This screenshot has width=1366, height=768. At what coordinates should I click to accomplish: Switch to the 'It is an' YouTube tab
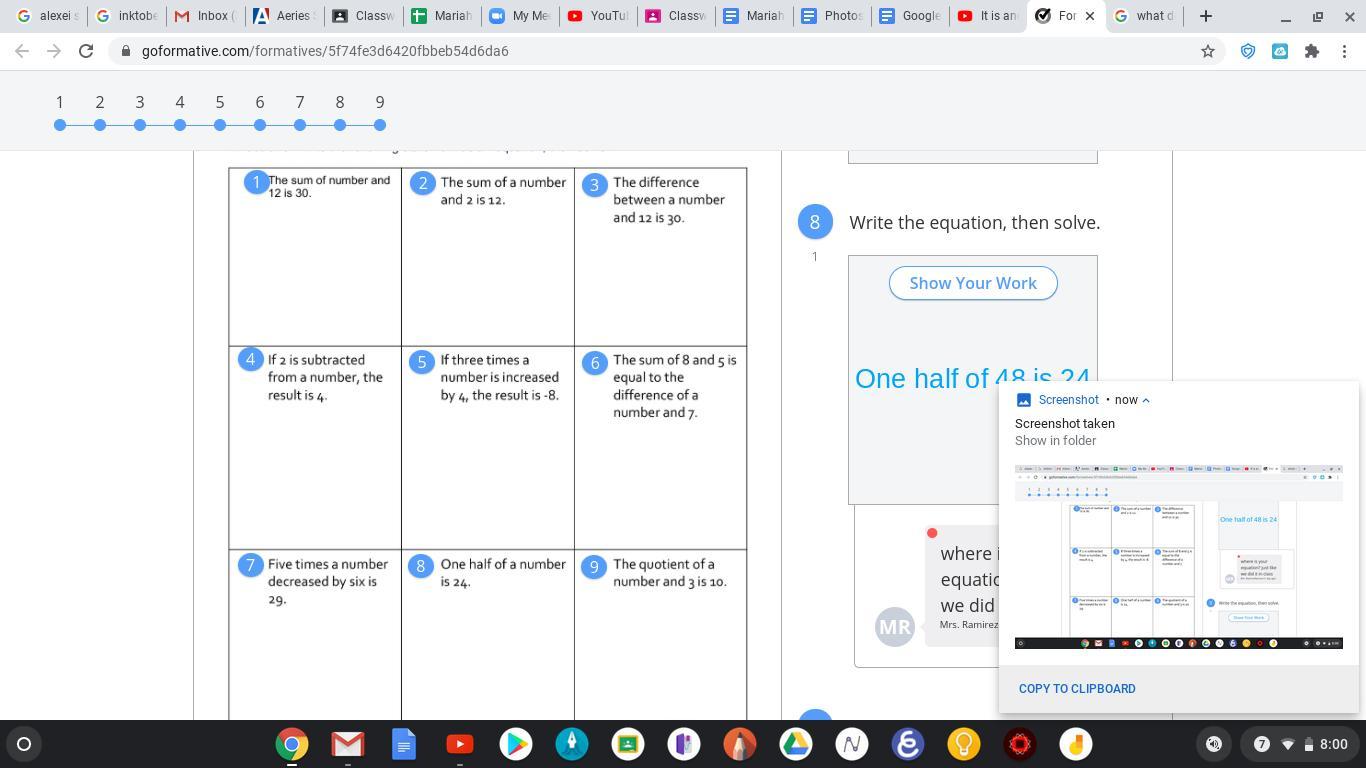pyautogui.click(x=989, y=16)
